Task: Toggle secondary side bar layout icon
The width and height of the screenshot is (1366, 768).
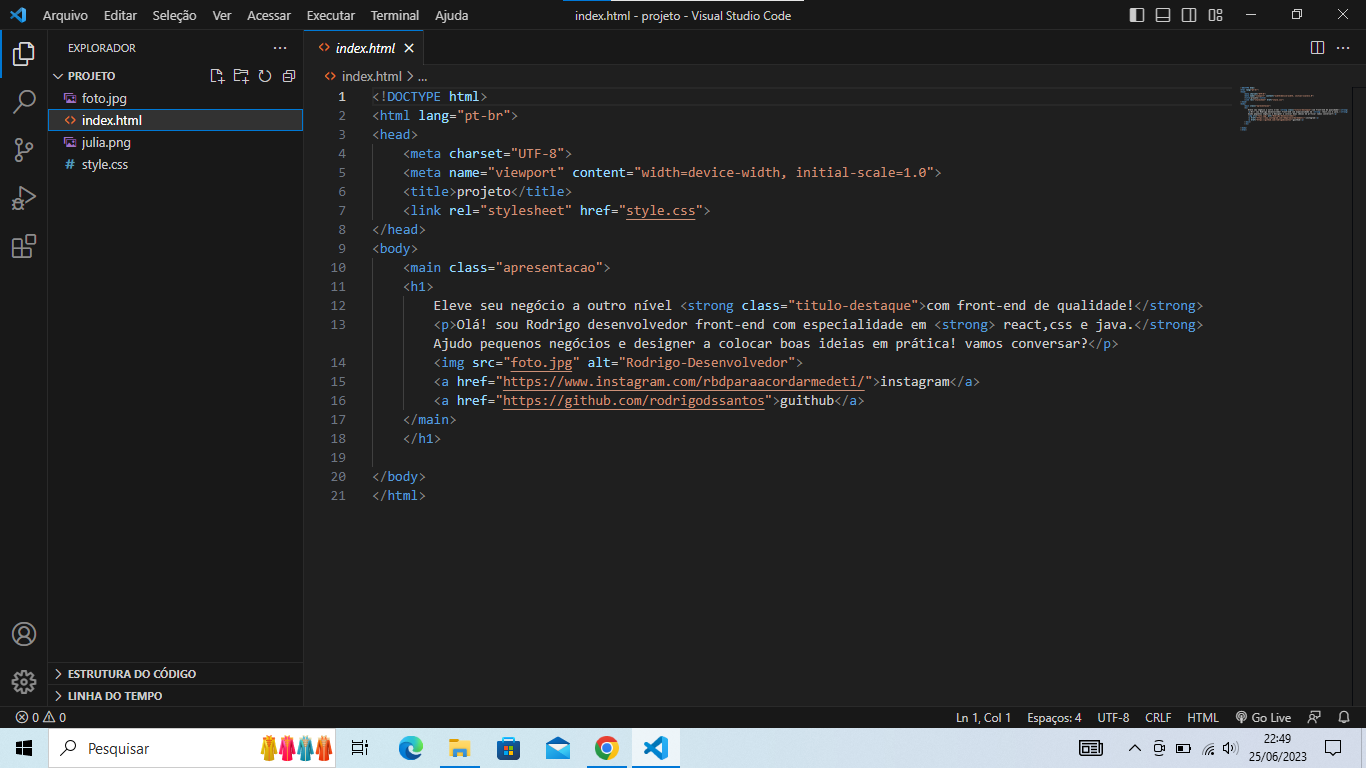Action: tap(1189, 15)
